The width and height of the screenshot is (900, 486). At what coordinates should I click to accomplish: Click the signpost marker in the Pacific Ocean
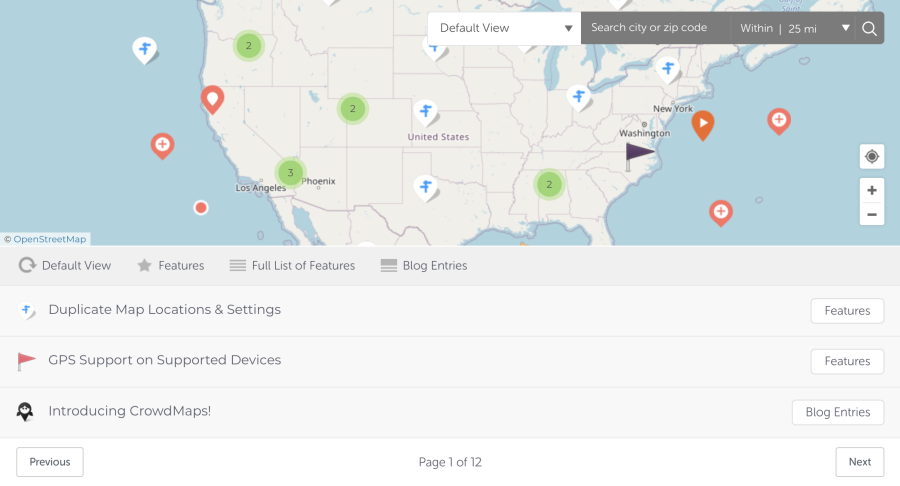click(145, 49)
